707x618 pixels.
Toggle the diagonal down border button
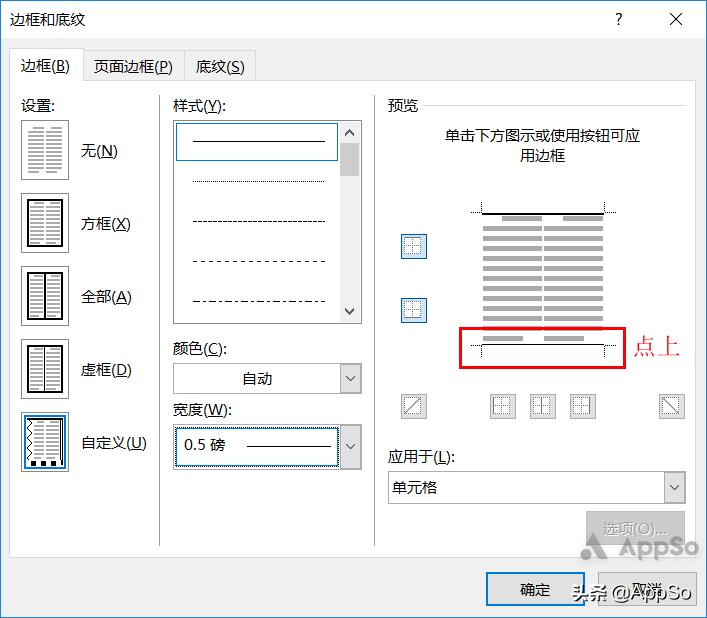pyautogui.click(x=671, y=406)
